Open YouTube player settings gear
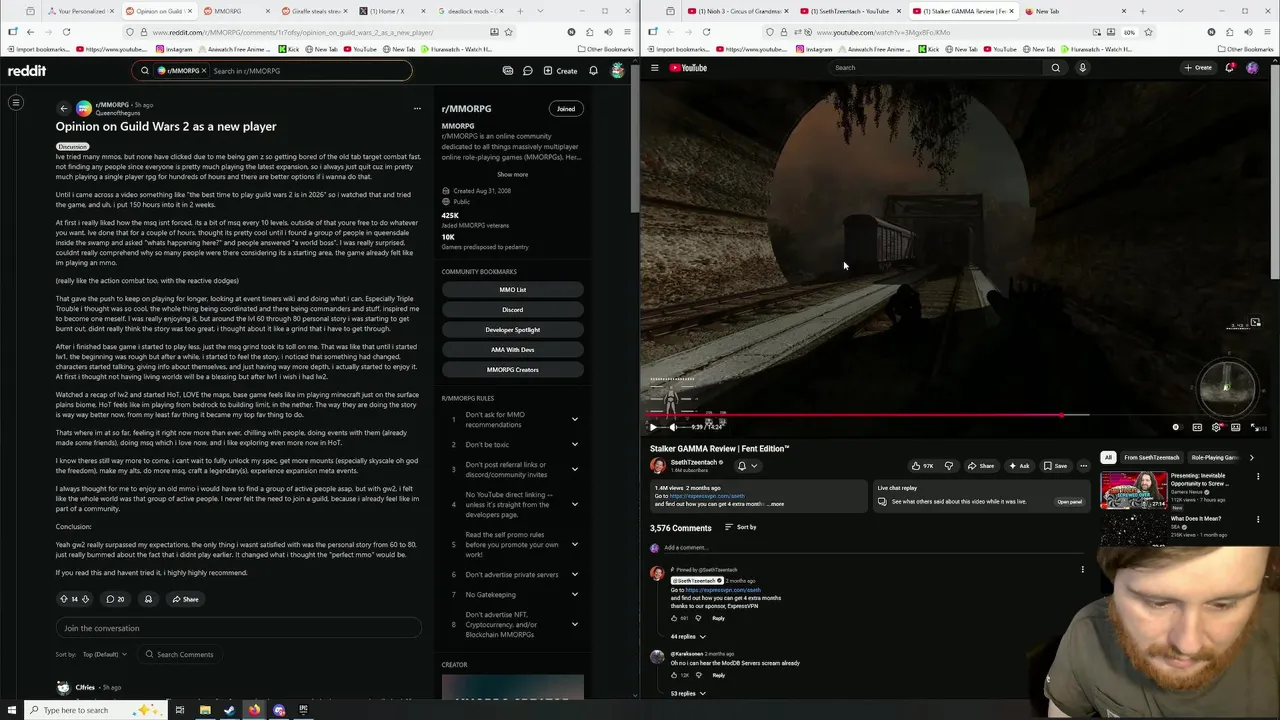This screenshot has height=720, width=1280. pos(1216,427)
